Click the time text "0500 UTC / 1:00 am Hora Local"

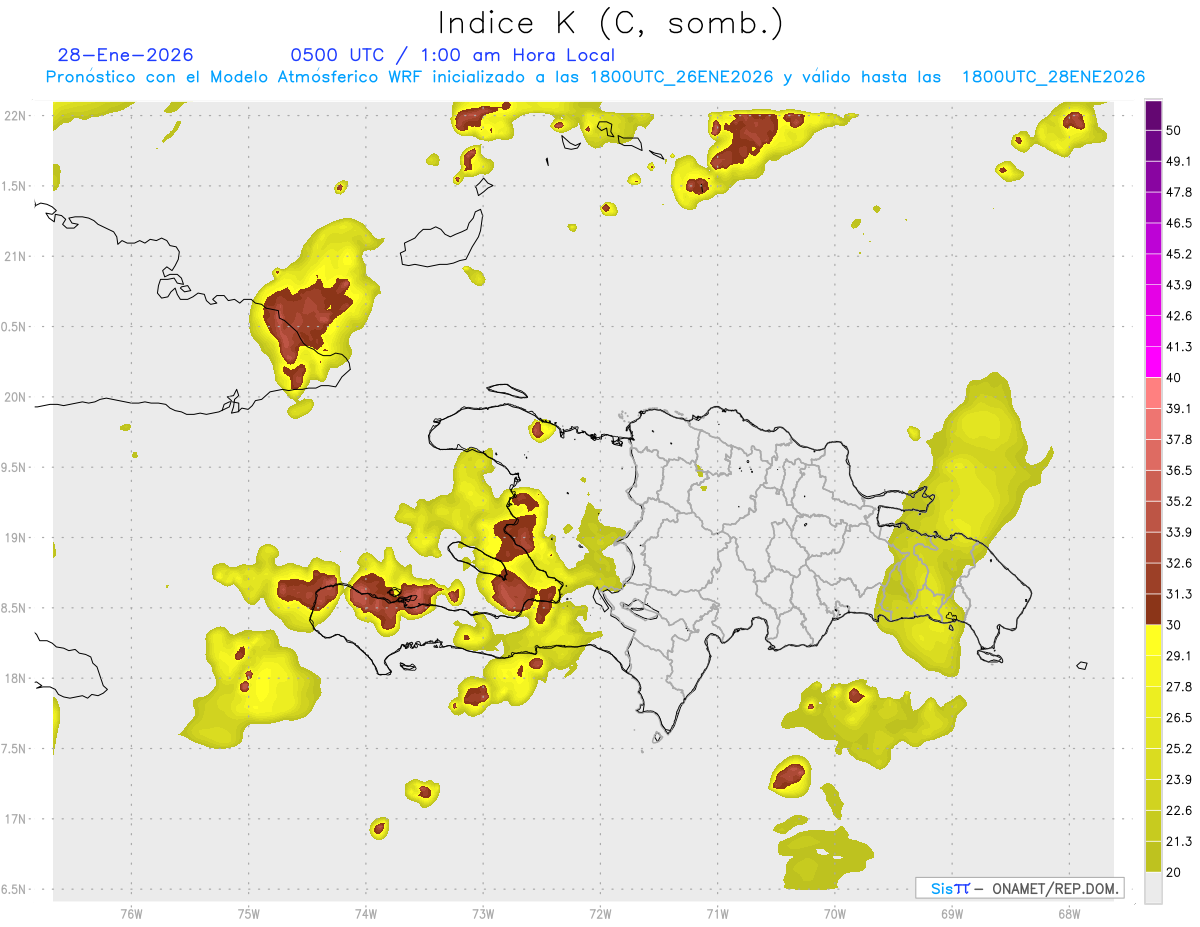click(453, 55)
